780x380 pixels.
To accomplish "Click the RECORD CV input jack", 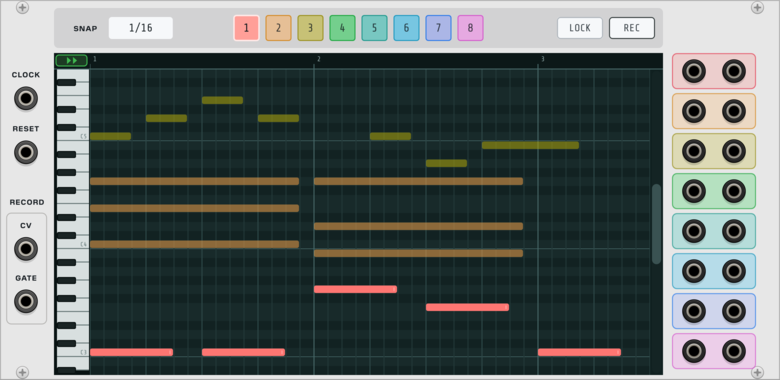I will (26, 249).
